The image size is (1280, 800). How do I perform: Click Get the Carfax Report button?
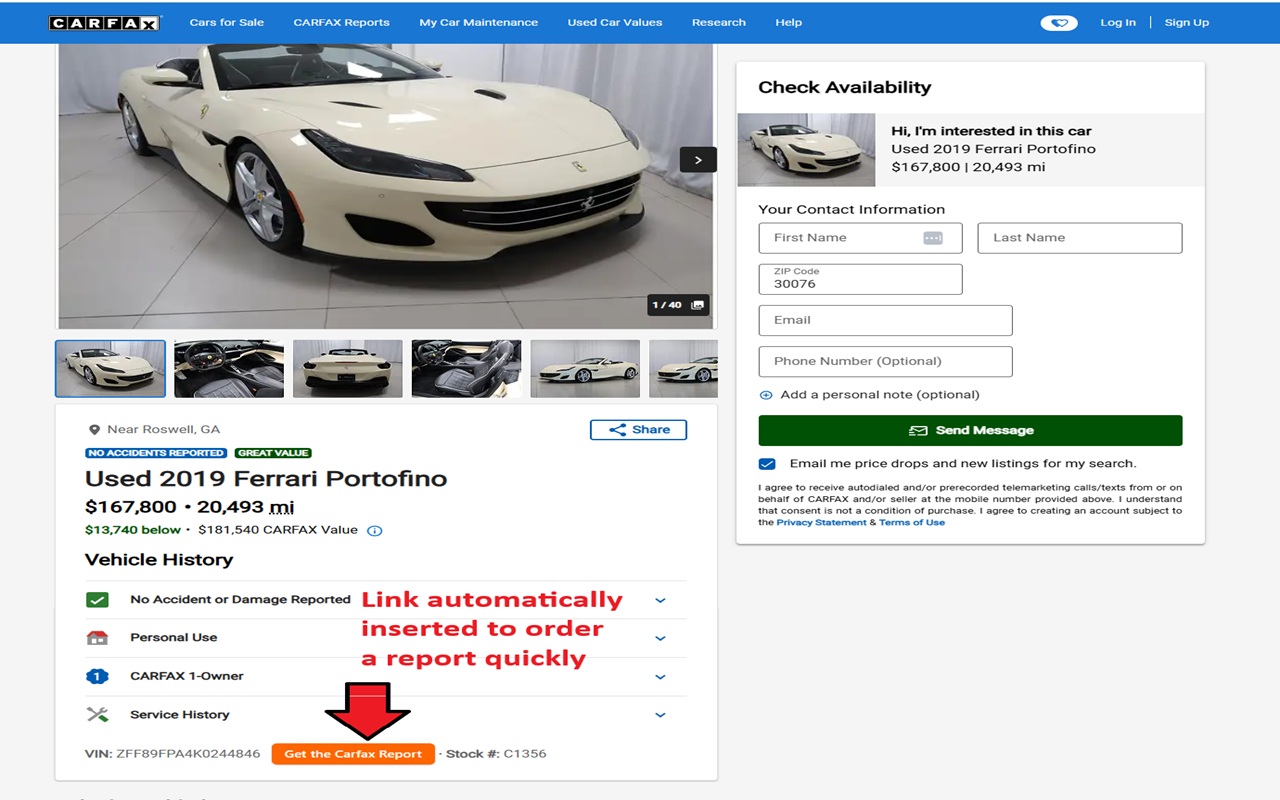(353, 754)
